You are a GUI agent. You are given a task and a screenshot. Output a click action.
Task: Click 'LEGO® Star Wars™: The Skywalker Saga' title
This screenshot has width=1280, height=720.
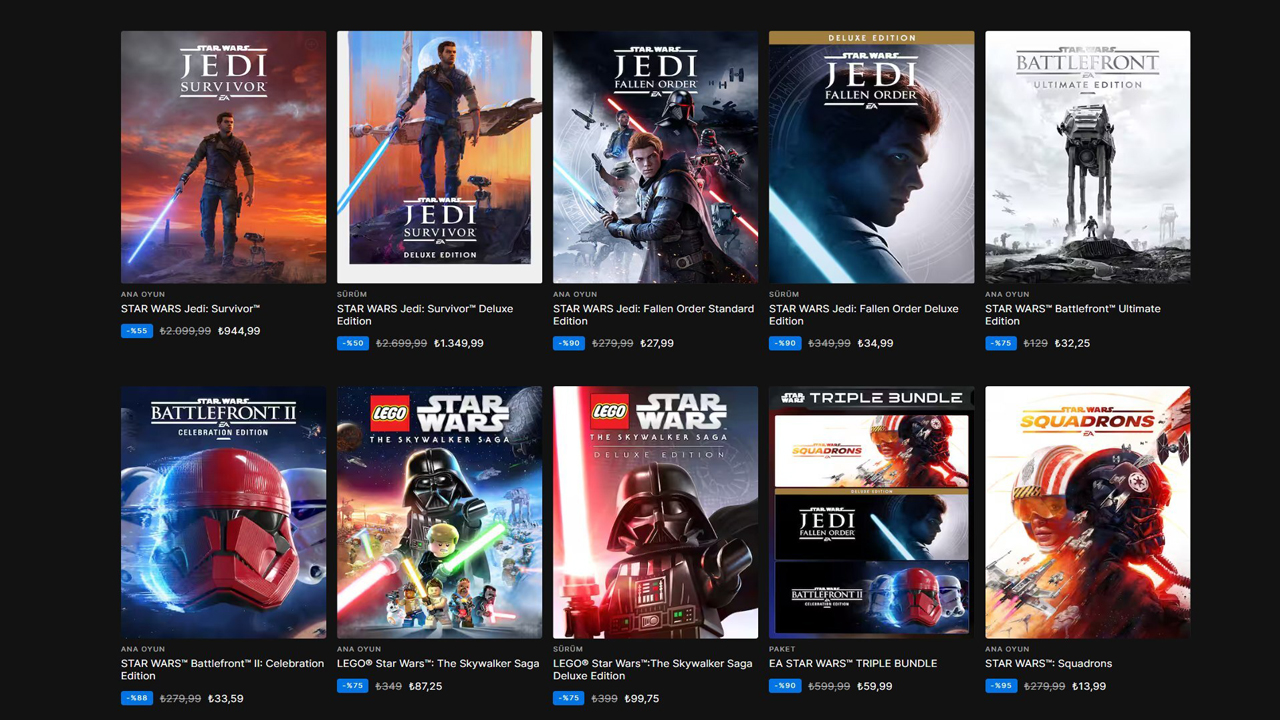coord(438,664)
